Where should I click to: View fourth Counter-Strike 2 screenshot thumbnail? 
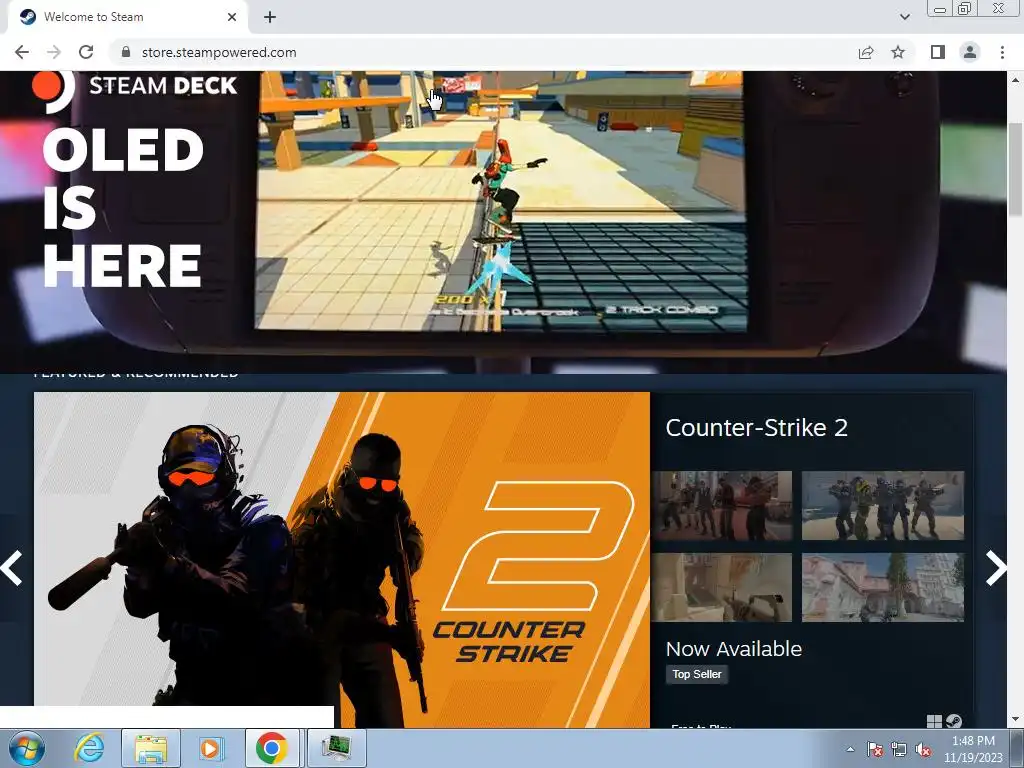882,587
